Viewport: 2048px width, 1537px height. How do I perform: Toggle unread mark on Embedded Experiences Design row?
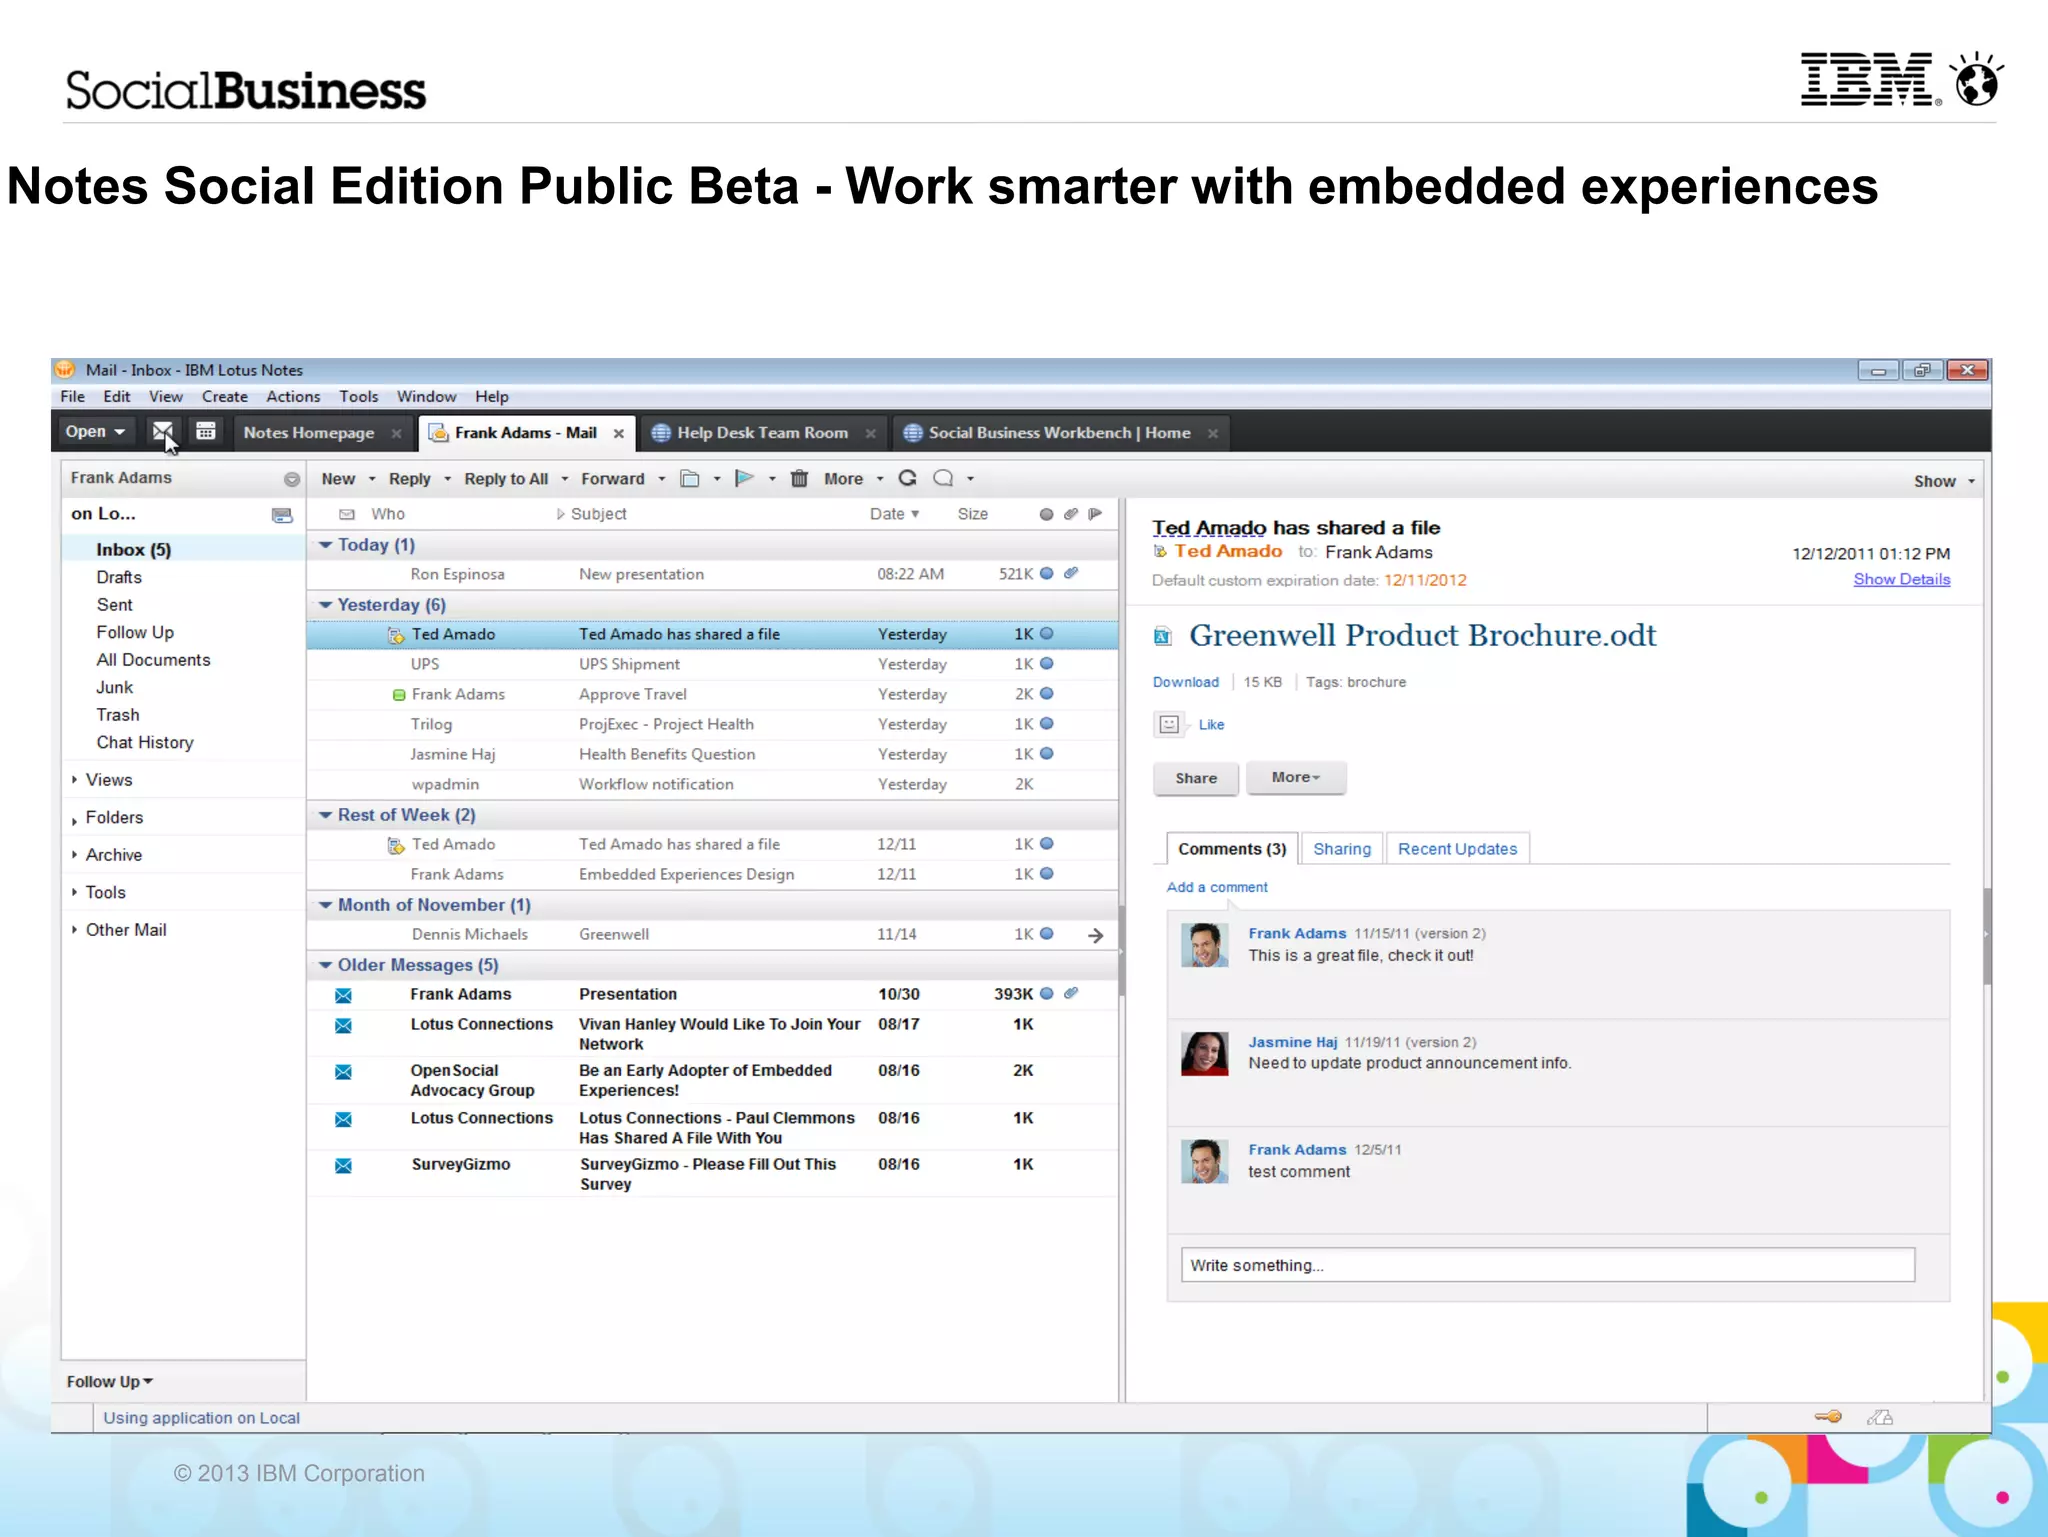click(x=1046, y=874)
